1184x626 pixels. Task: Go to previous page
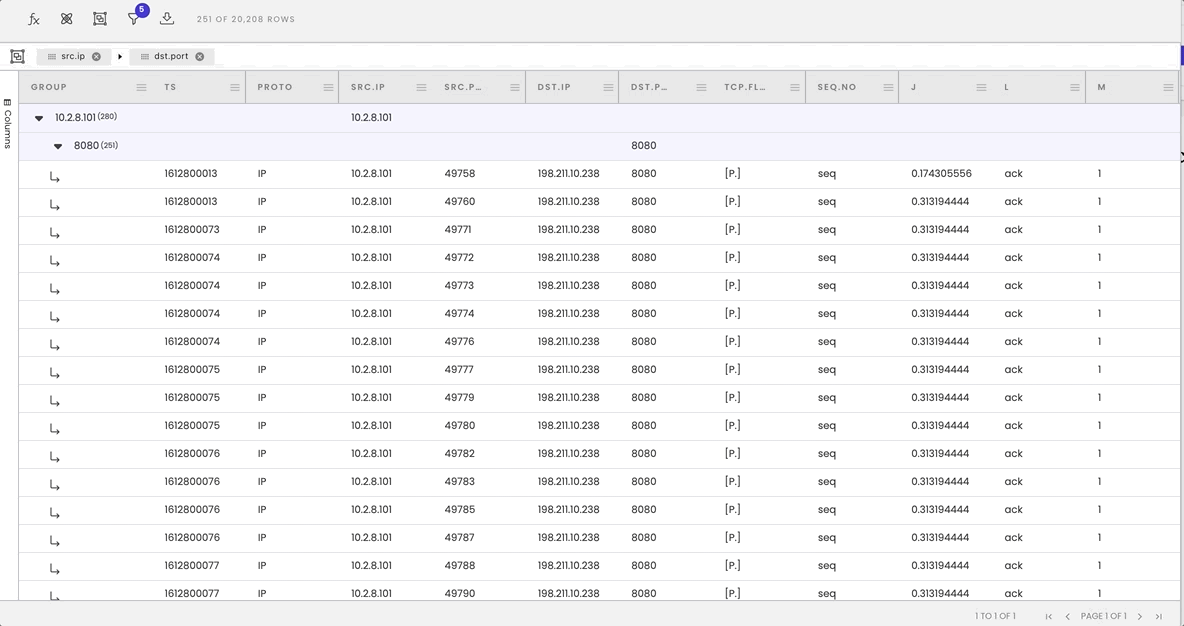click(1068, 617)
